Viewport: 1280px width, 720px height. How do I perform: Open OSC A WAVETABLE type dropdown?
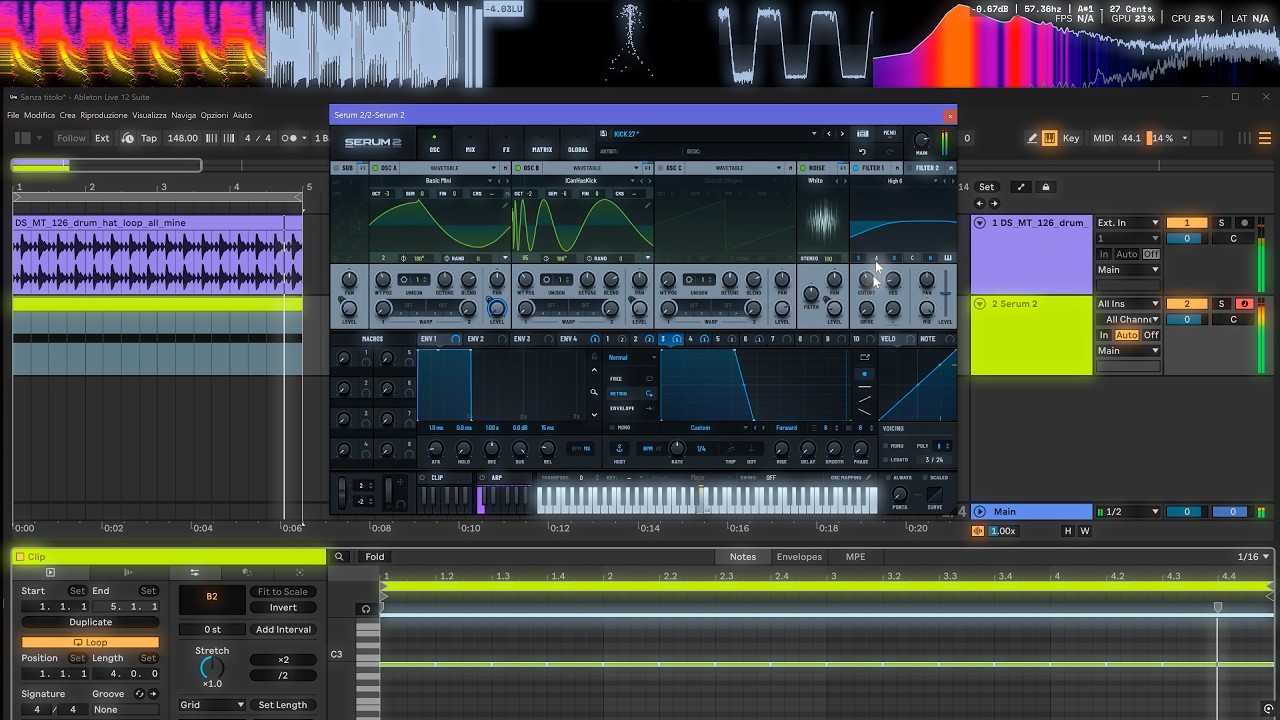(x=449, y=168)
